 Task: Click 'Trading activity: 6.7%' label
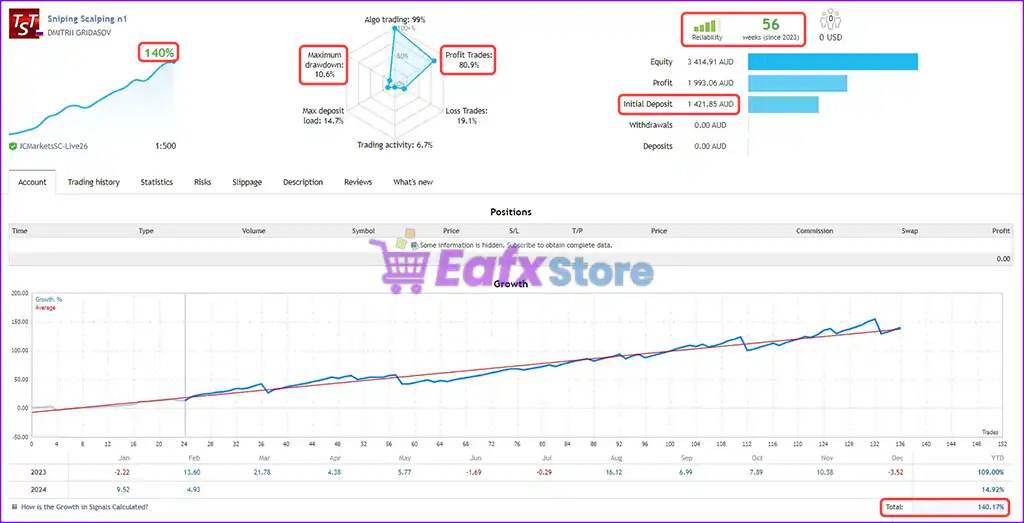394,145
